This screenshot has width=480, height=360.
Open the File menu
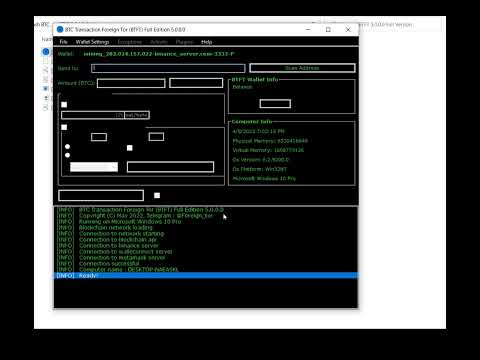pos(63,42)
